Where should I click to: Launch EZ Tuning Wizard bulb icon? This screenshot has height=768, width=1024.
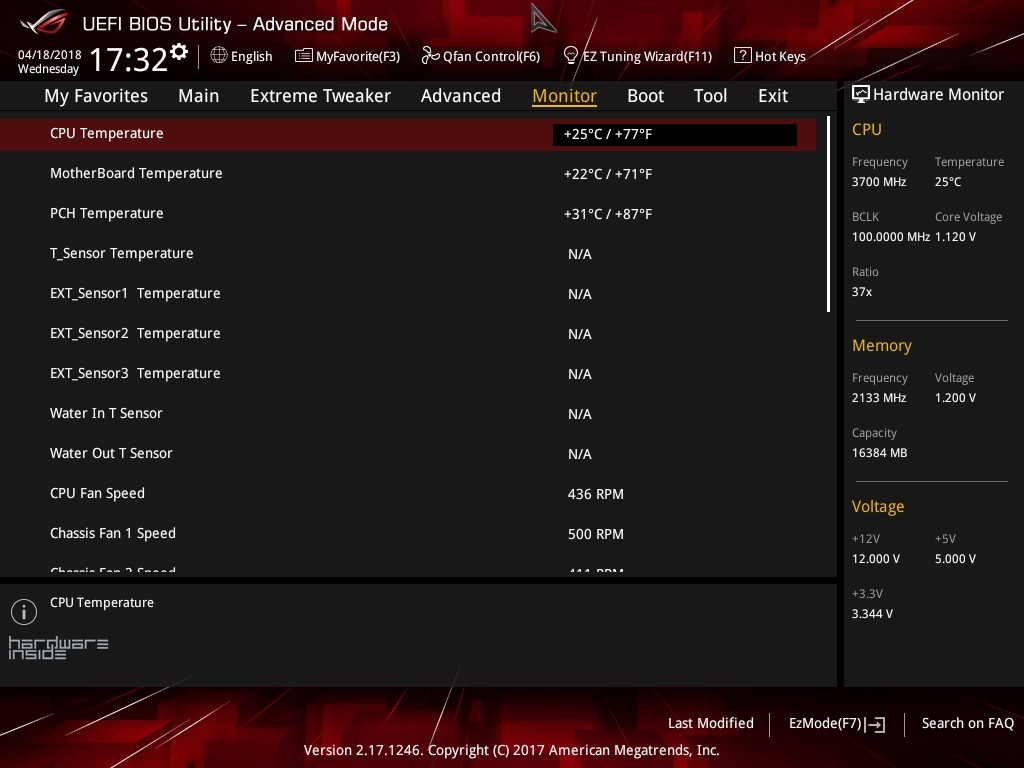pyautogui.click(x=571, y=56)
